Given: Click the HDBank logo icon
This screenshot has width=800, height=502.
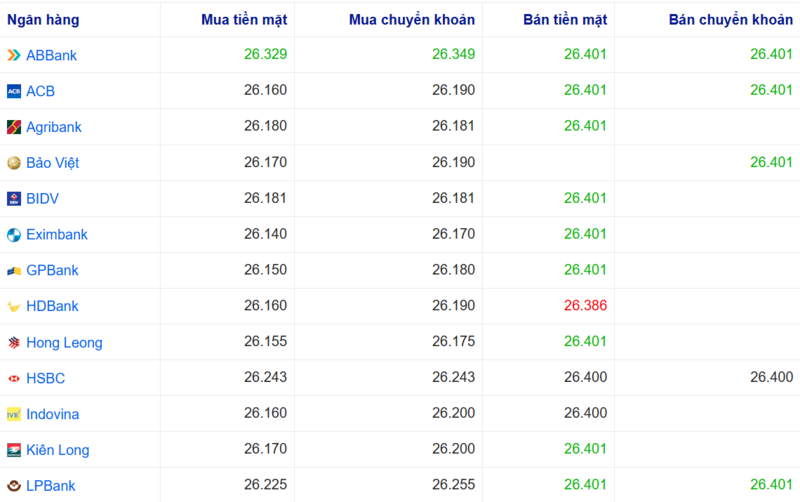Looking at the screenshot, I should click(x=14, y=307).
